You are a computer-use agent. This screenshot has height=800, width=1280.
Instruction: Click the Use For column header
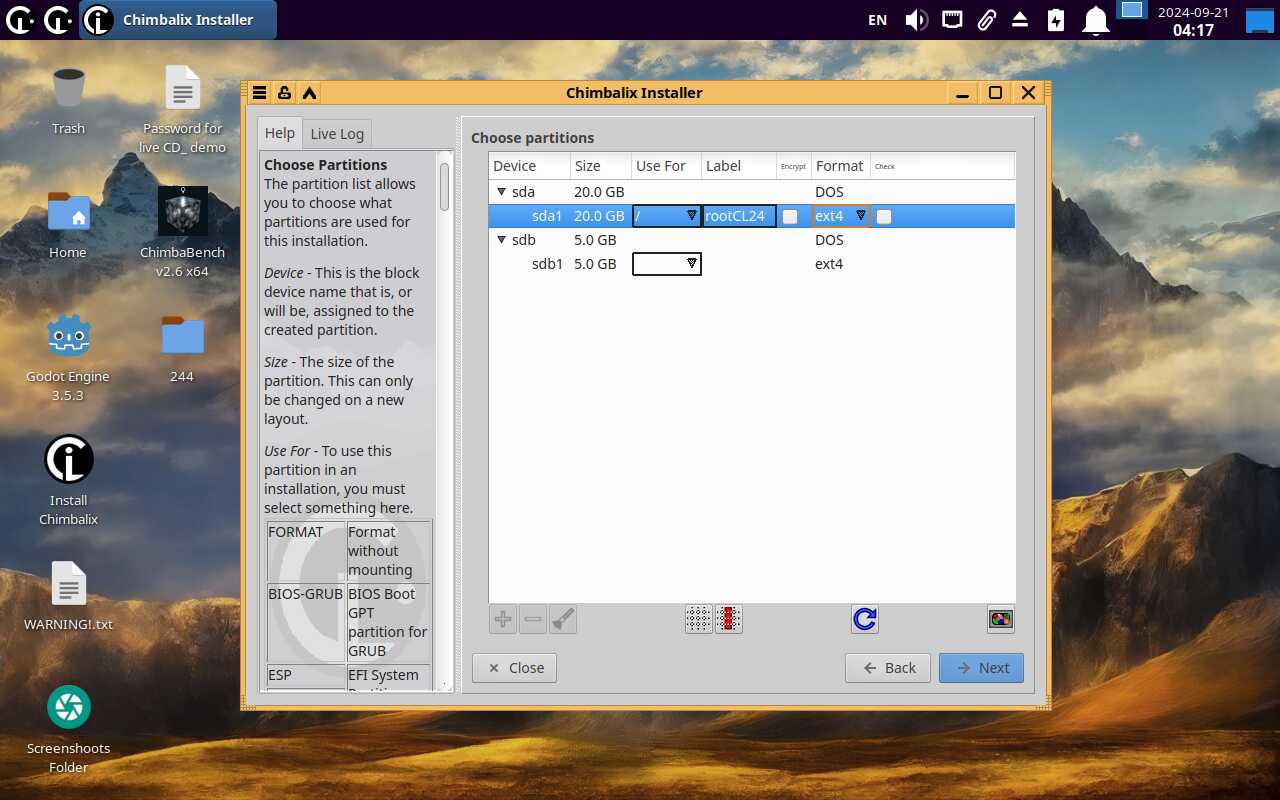tap(666, 166)
